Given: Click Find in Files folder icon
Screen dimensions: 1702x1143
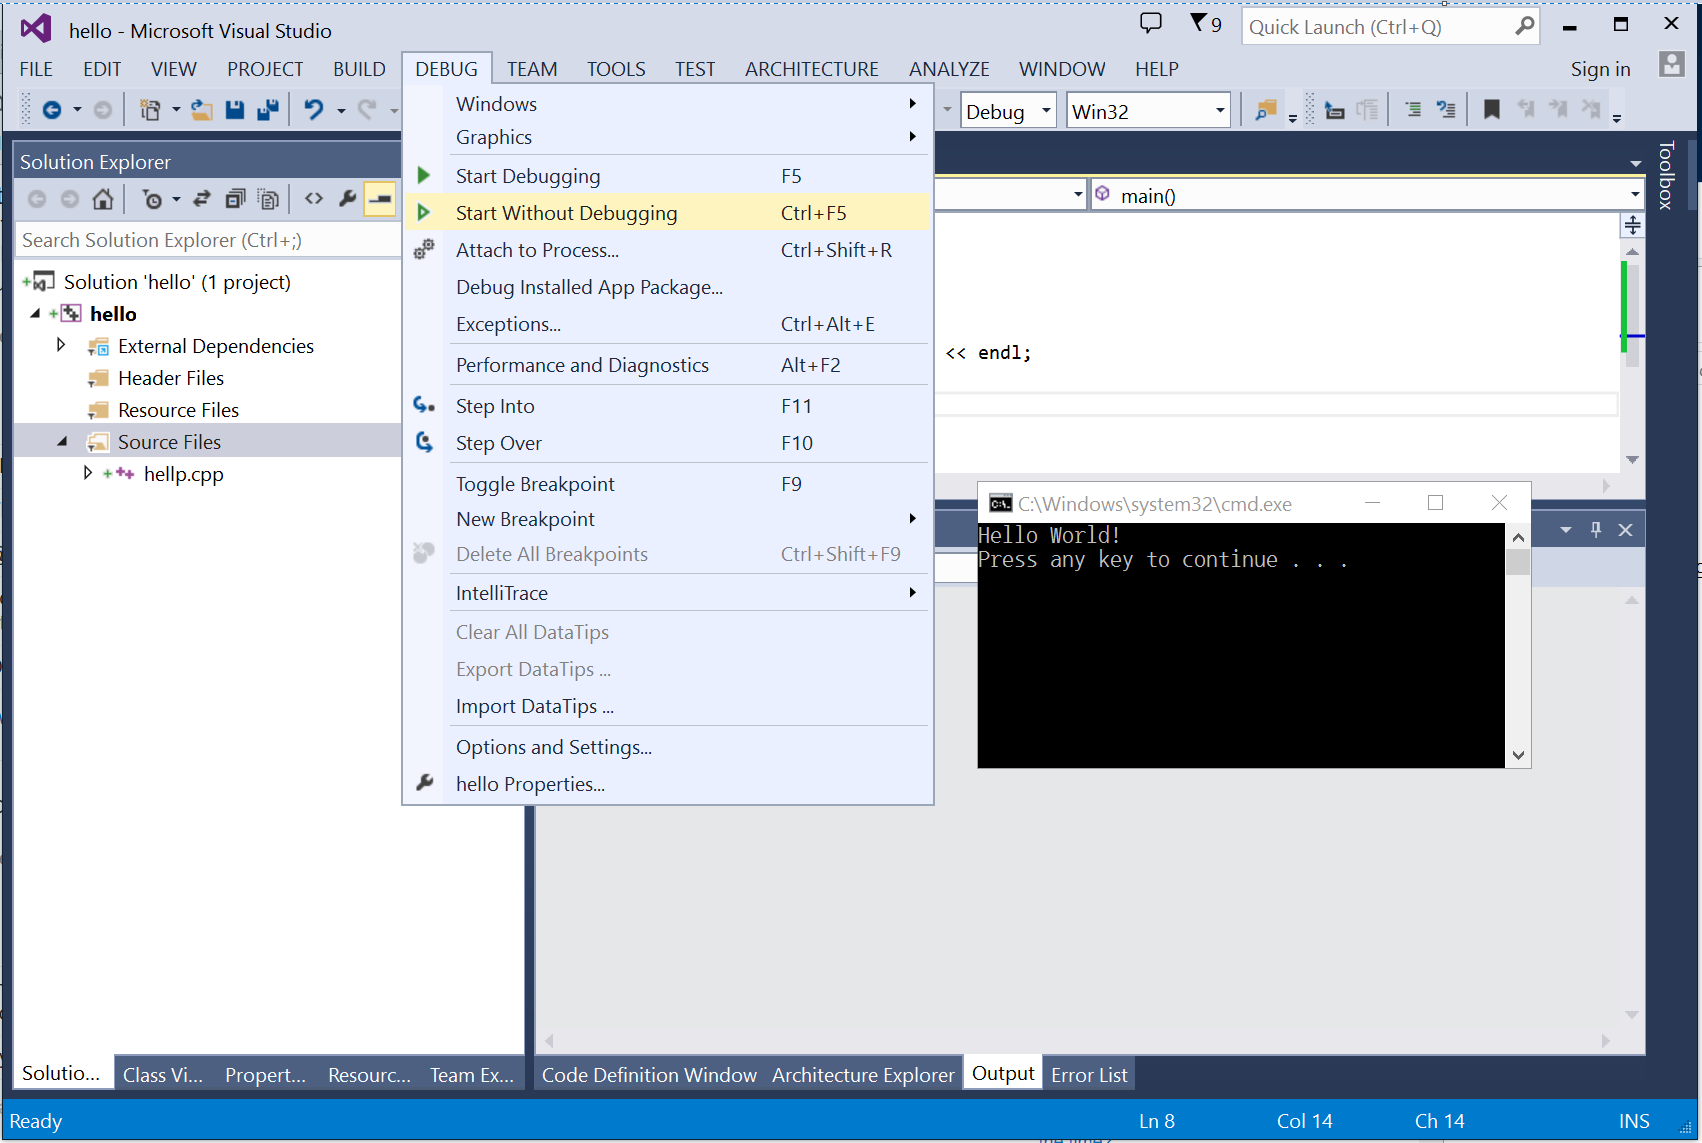Looking at the screenshot, I should (x=1266, y=110).
